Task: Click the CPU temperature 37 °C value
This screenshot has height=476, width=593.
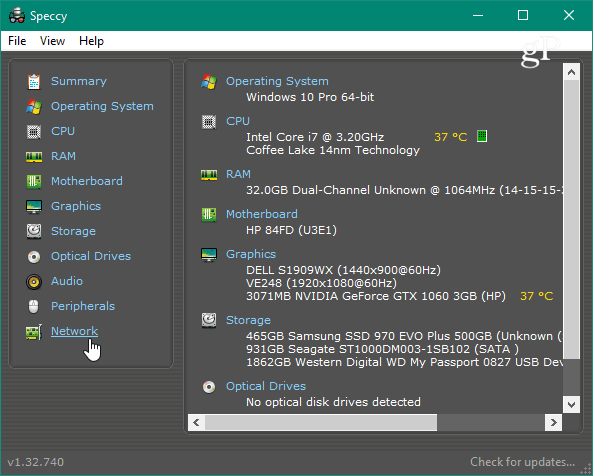Action: (450, 137)
